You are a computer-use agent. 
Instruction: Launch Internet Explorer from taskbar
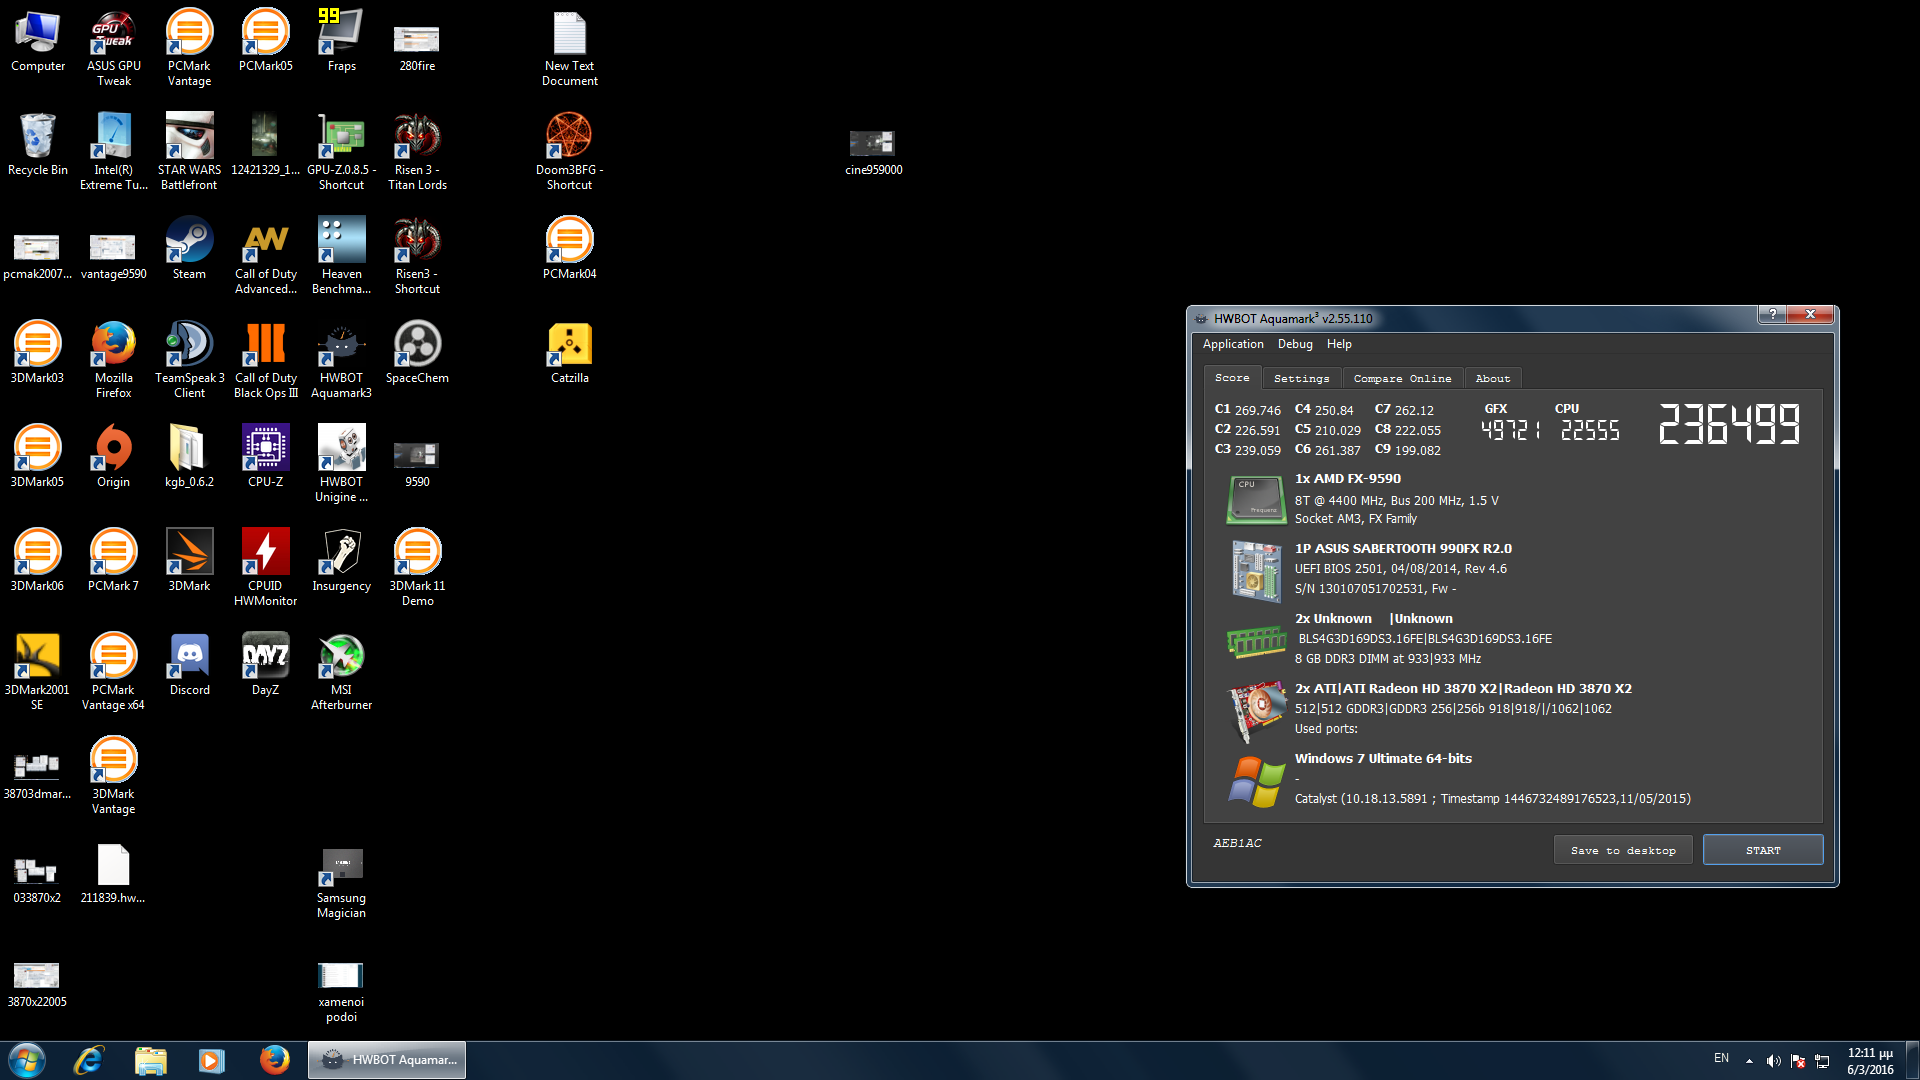[x=89, y=1060]
